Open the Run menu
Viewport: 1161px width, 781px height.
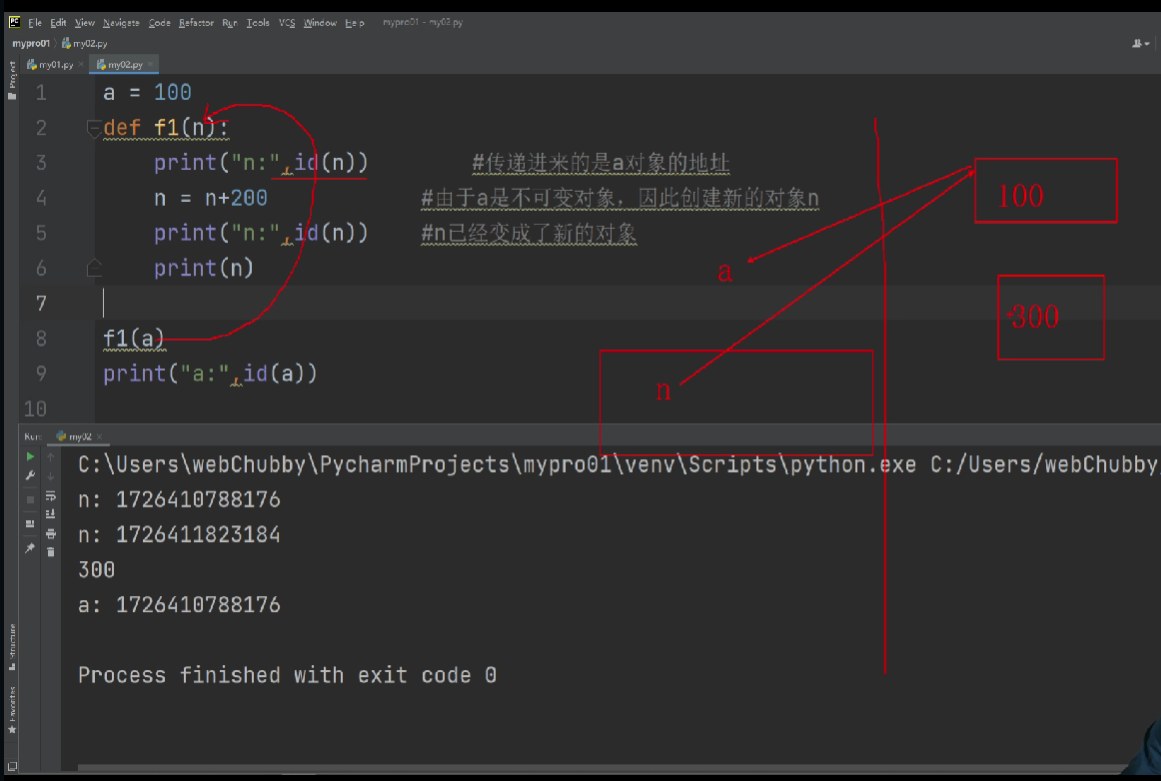[x=230, y=23]
